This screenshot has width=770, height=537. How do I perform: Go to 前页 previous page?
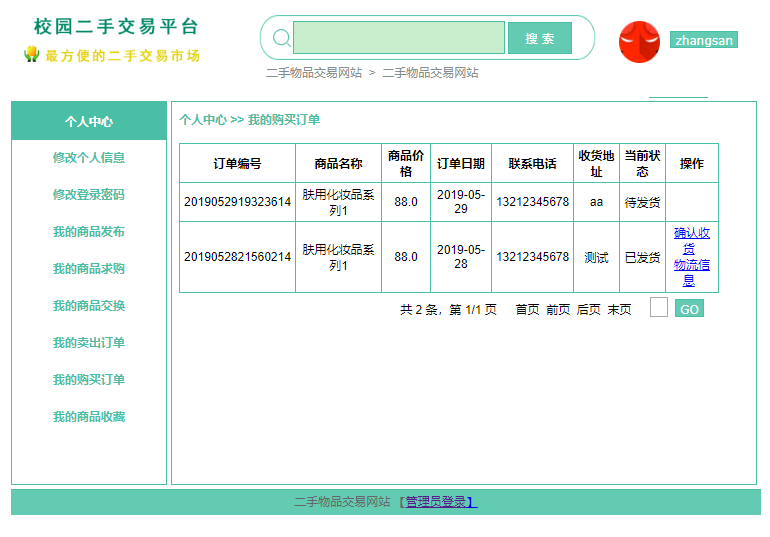pos(558,309)
